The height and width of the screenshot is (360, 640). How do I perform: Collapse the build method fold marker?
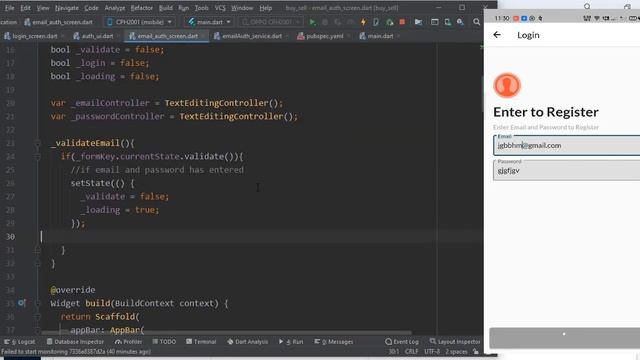pyautogui.click(x=38, y=303)
